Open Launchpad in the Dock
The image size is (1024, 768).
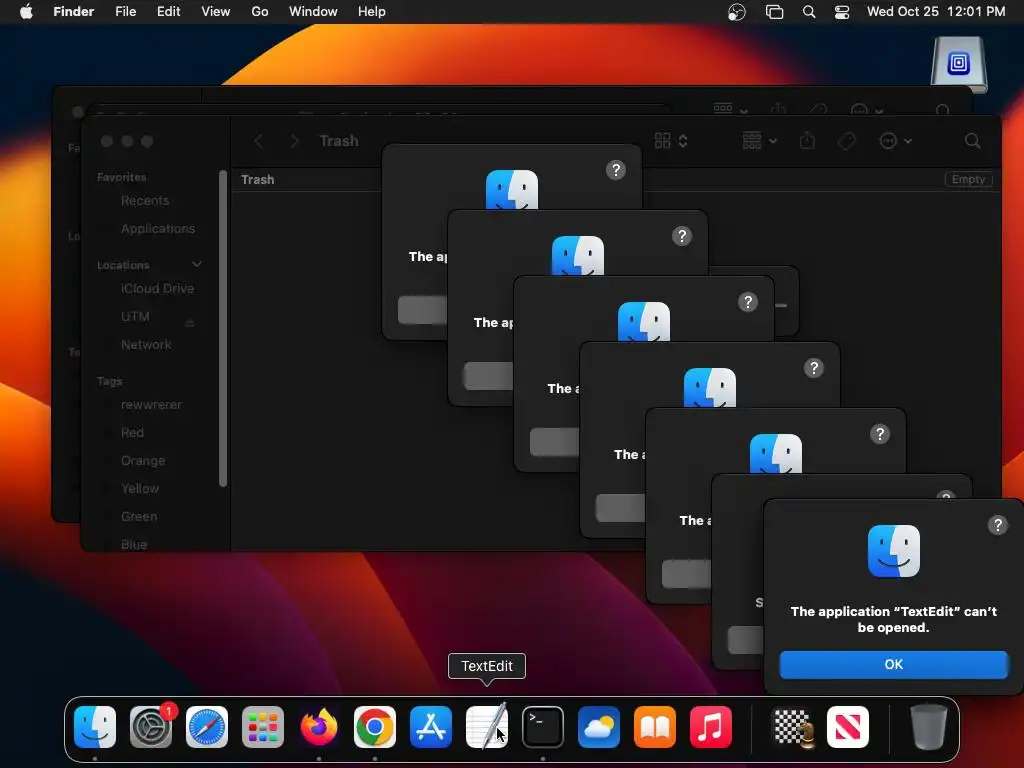point(263,727)
